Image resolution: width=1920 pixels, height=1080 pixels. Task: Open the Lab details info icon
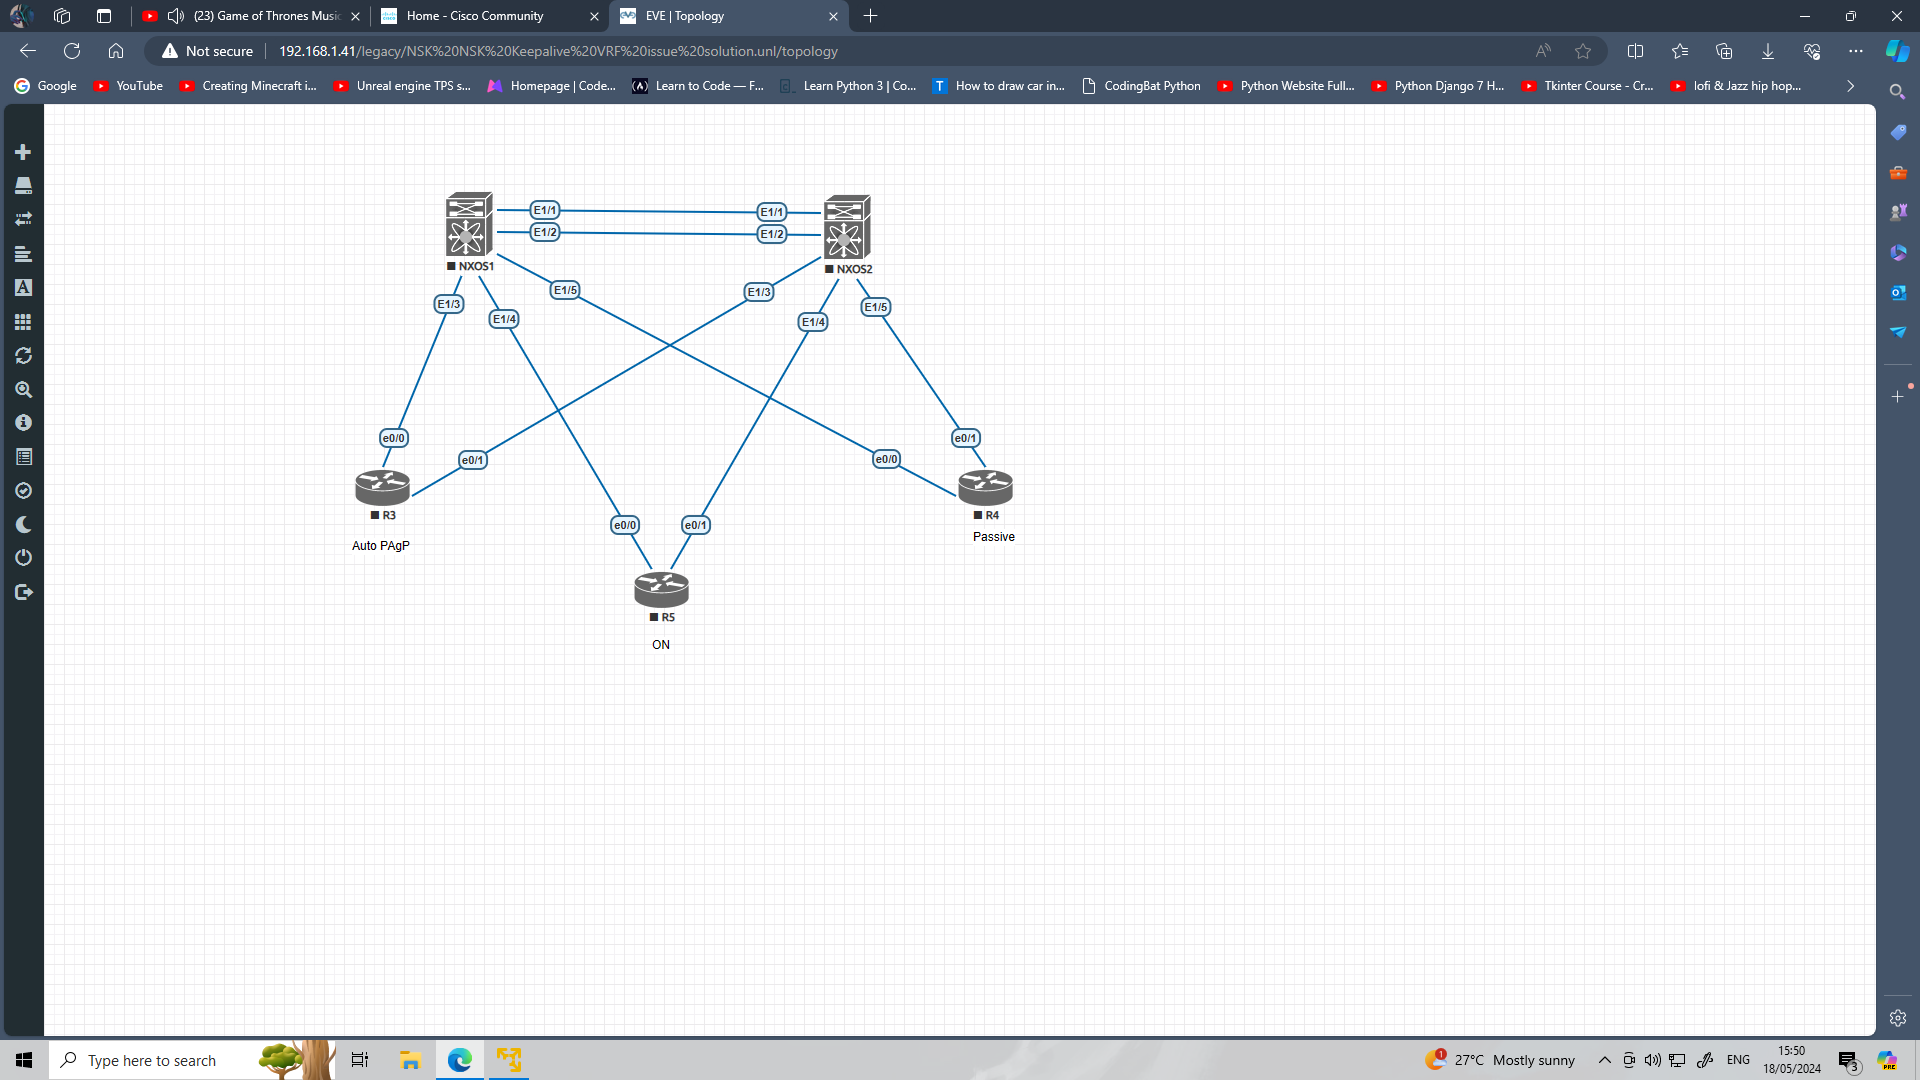point(23,422)
